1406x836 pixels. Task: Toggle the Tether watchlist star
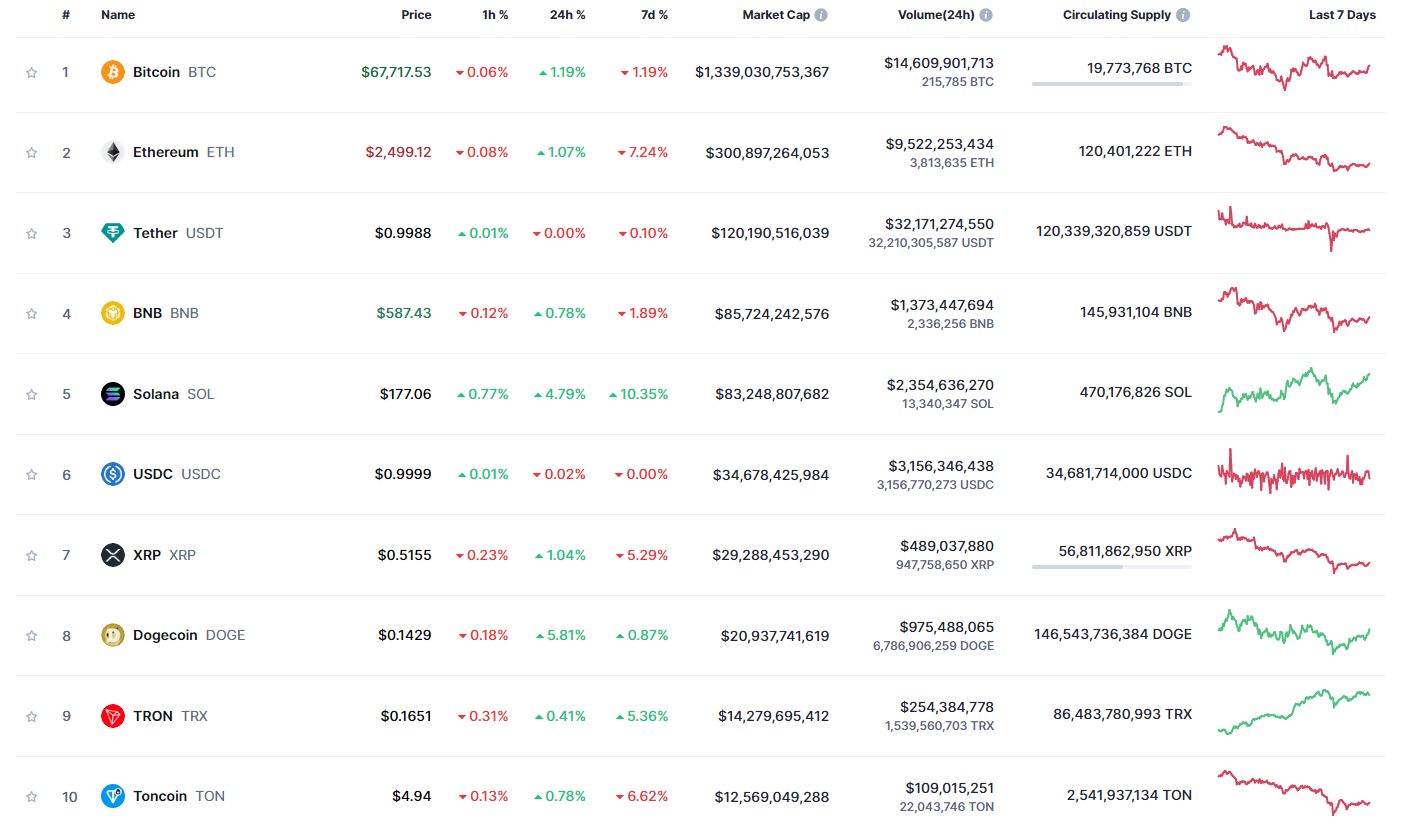coord(32,233)
